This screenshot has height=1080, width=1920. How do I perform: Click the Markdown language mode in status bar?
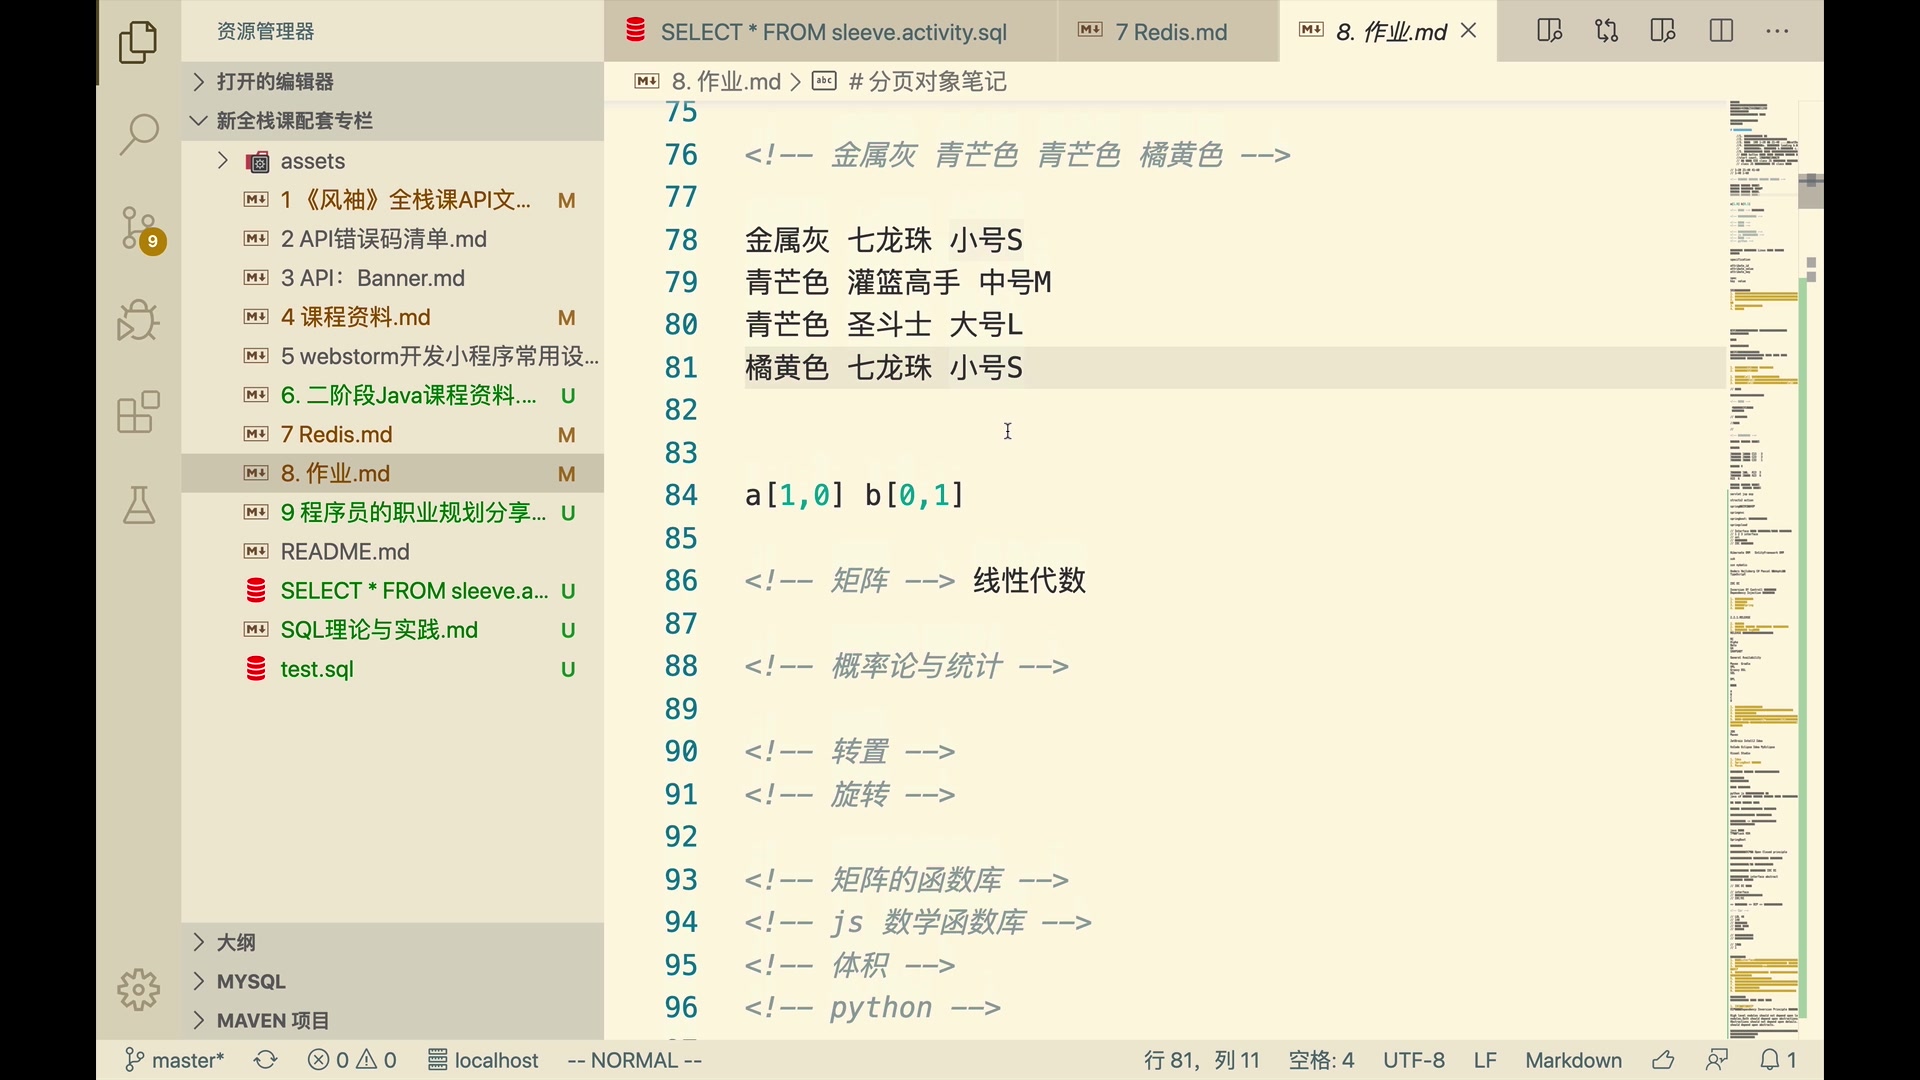1571,1059
